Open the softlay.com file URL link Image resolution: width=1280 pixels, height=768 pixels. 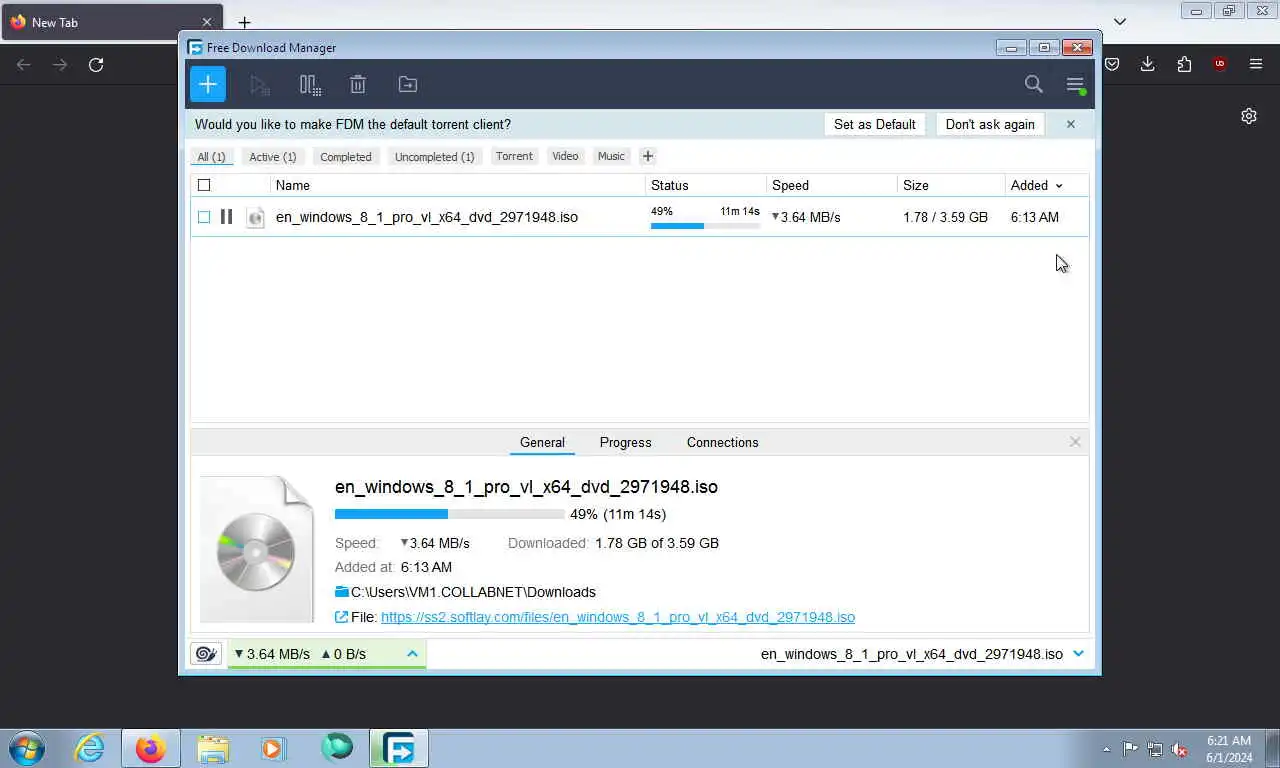[618, 617]
